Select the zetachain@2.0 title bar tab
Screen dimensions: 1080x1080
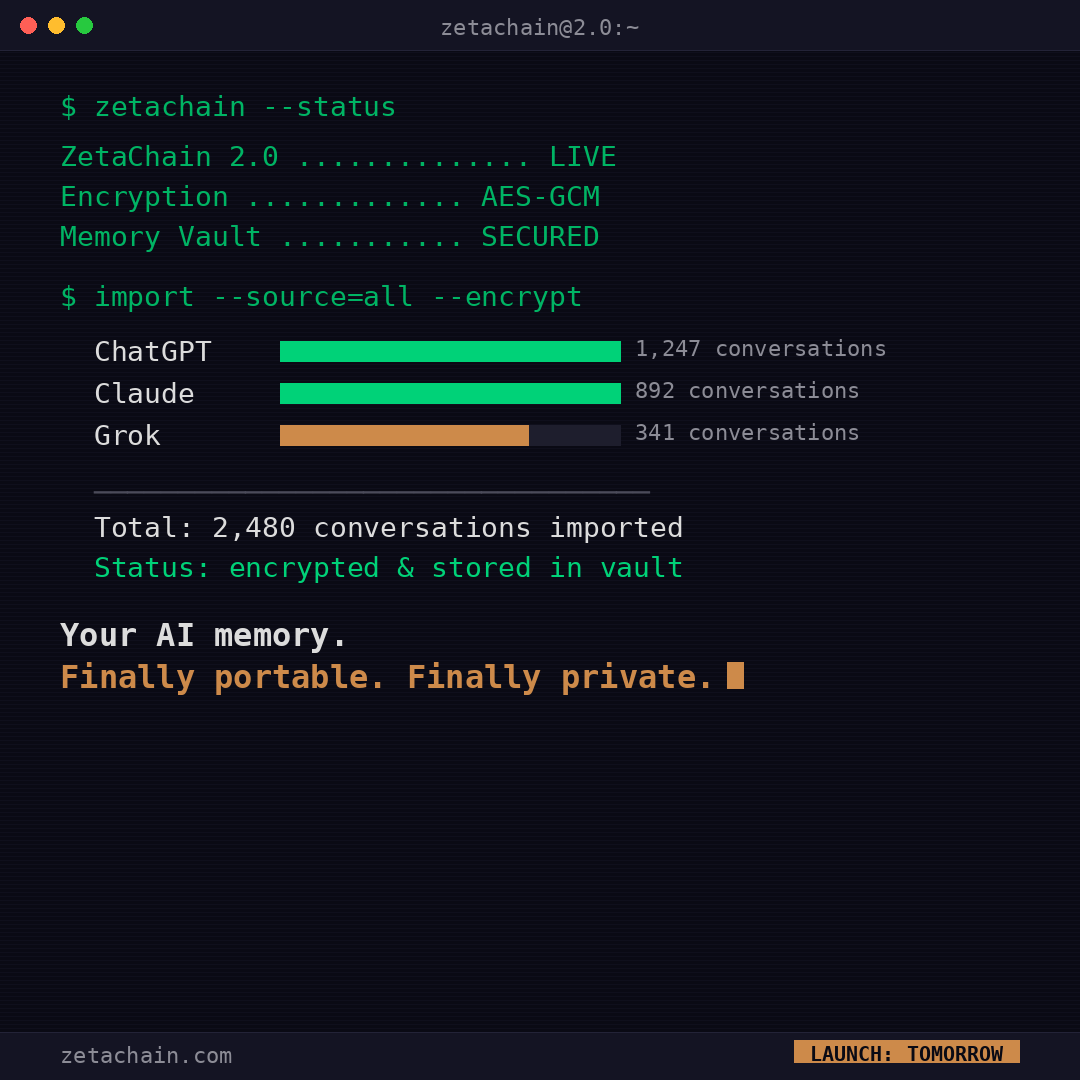coord(540,27)
